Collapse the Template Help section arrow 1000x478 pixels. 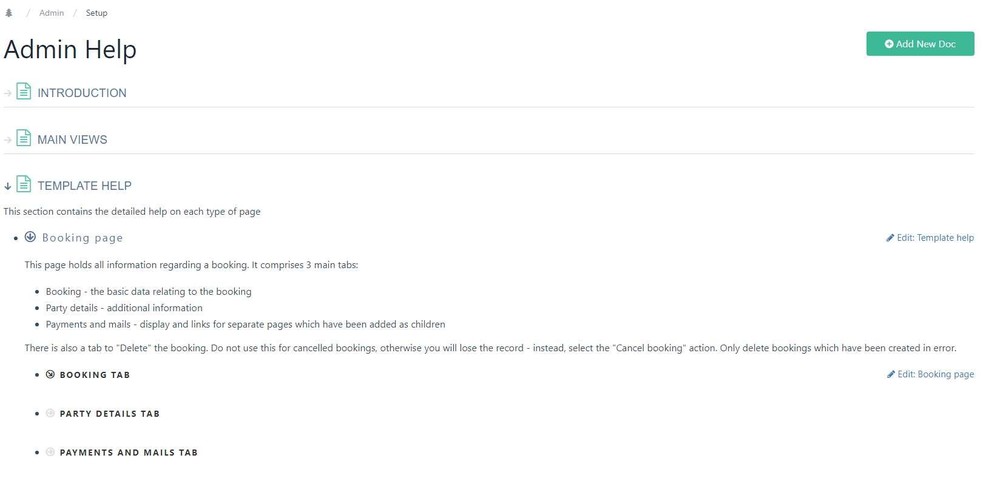(8, 186)
